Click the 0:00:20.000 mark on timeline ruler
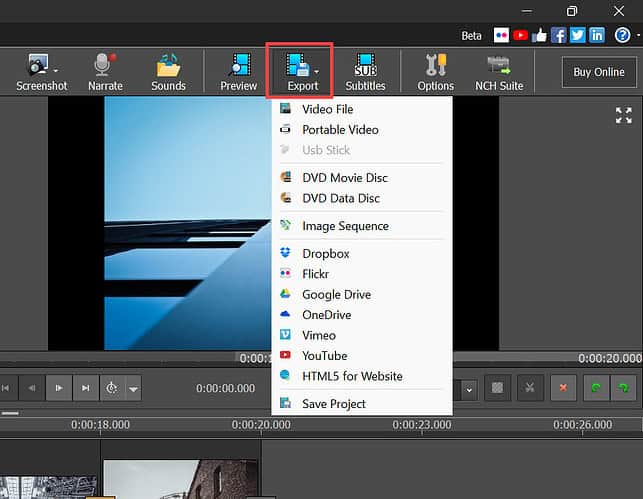 pos(261,424)
